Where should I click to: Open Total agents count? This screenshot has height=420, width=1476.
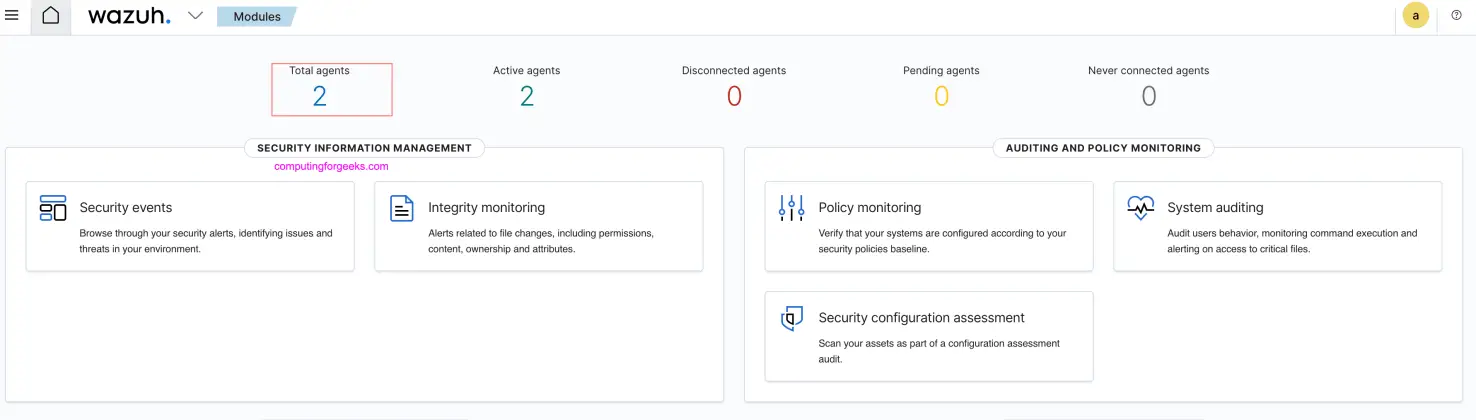point(320,96)
